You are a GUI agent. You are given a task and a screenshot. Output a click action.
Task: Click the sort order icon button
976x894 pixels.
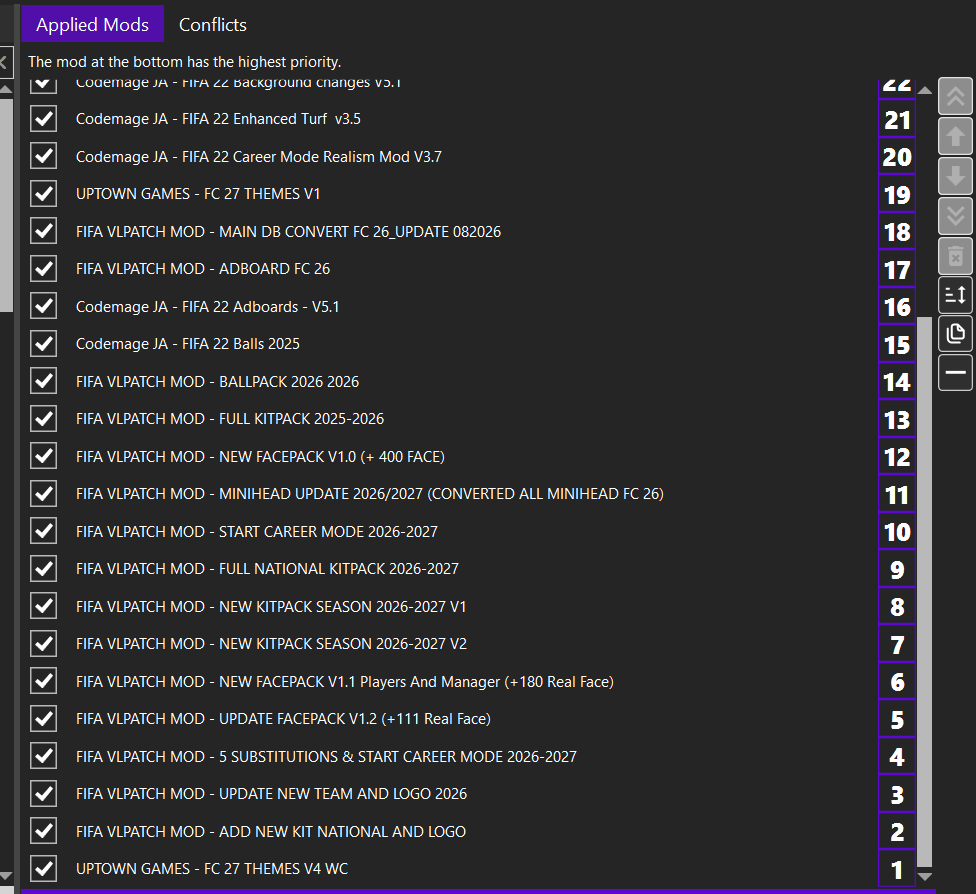[x=955, y=295]
